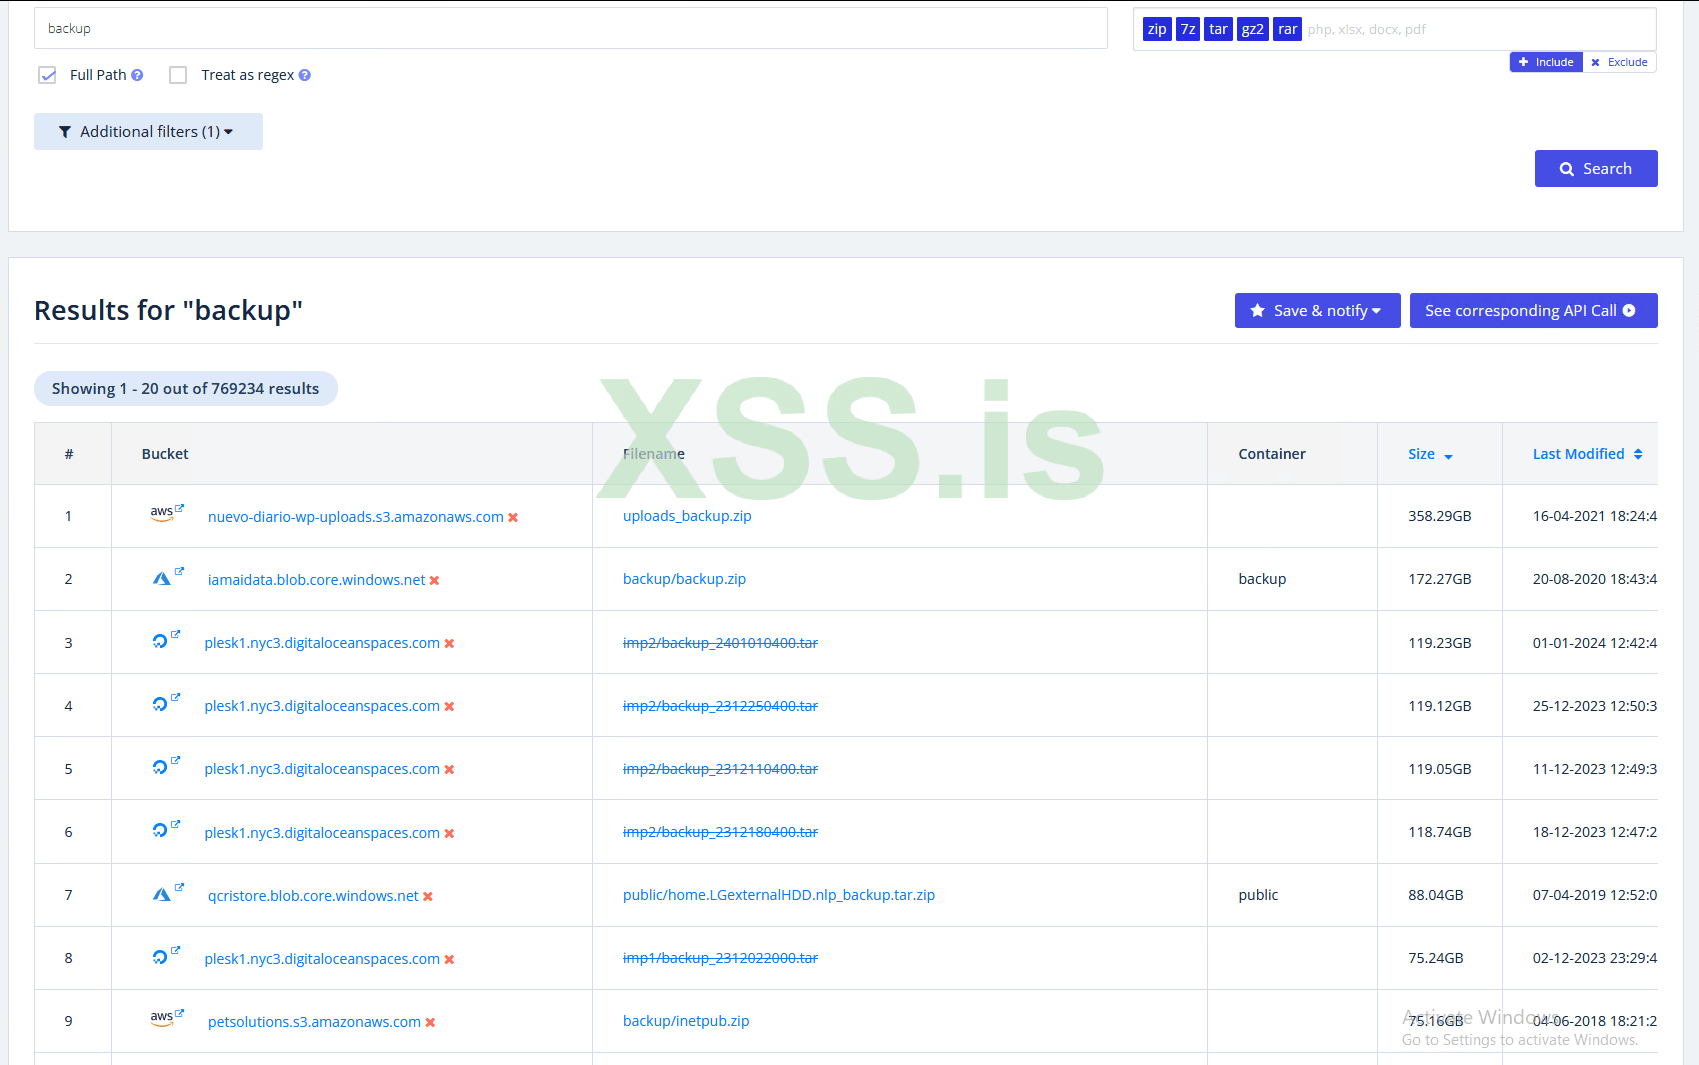This screenshot has height=1065, width=1699.
Task: Open plesk1 bucket link in row 3
Action: 322,643
